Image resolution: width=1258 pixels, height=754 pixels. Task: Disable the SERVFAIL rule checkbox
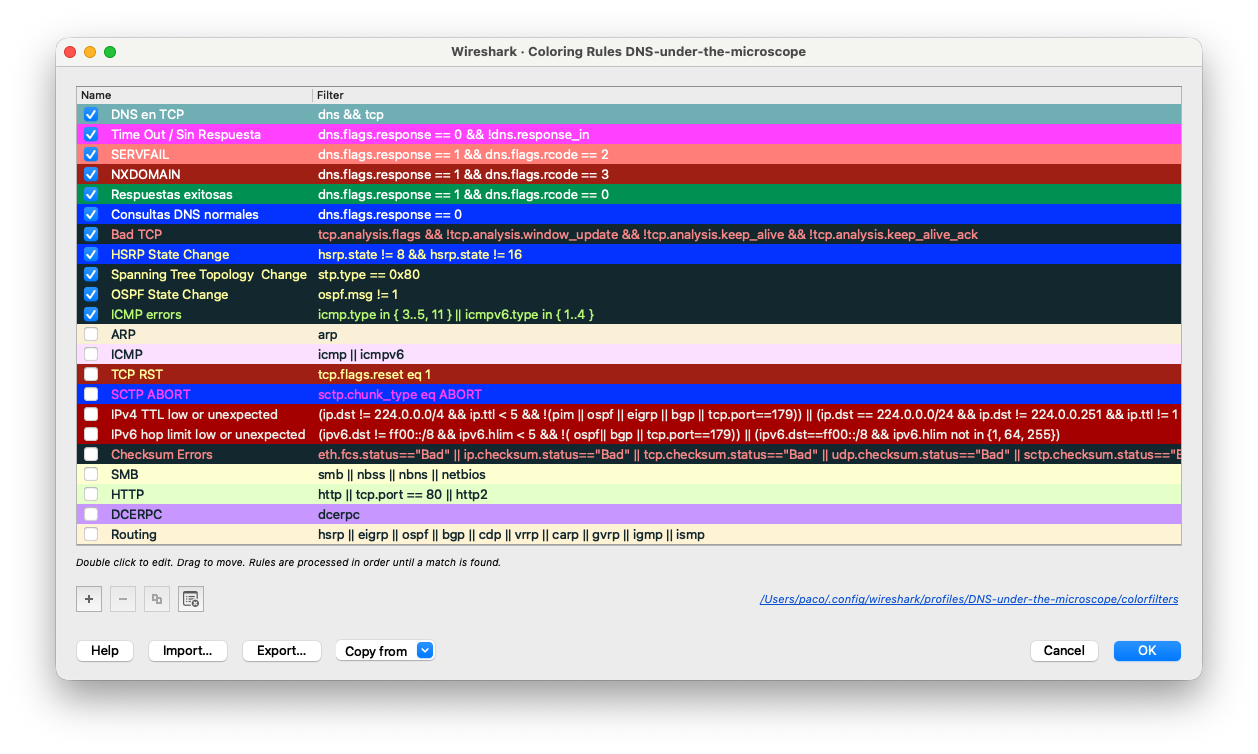pyautogui.click(x=91, y=155)
